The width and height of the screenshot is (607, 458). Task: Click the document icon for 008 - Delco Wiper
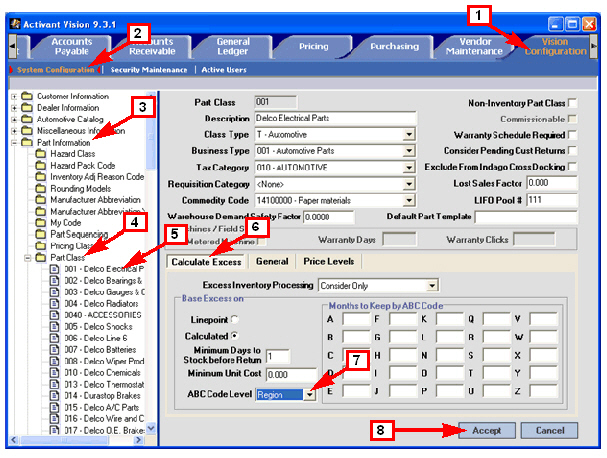click(x=55, y=361)
